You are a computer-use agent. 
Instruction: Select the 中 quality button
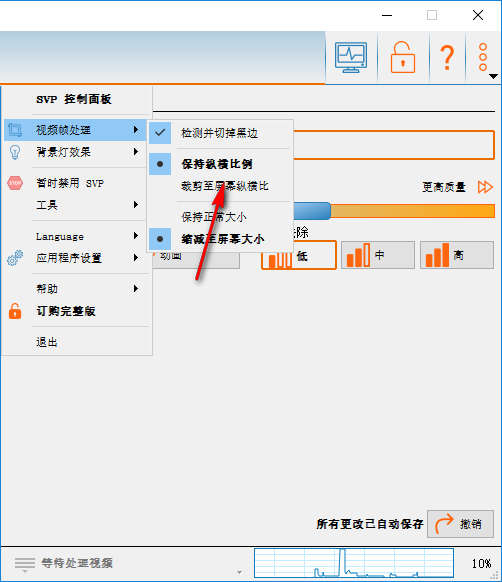click(x=378, y=255)
